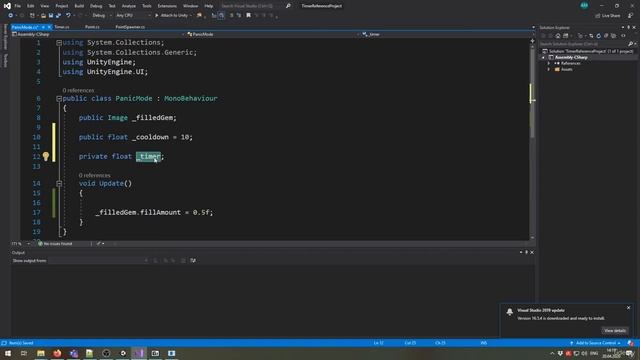Open the account avatar in title bar
Viewport: 640px width, 360px height.
click(584, 6)
